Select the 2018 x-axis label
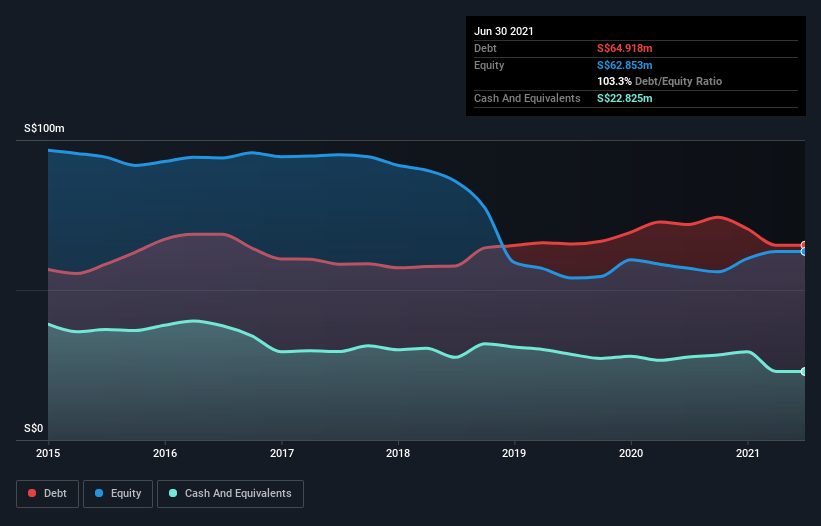The image size is (821, 526). pyautogui.click(x=398, y=453)
